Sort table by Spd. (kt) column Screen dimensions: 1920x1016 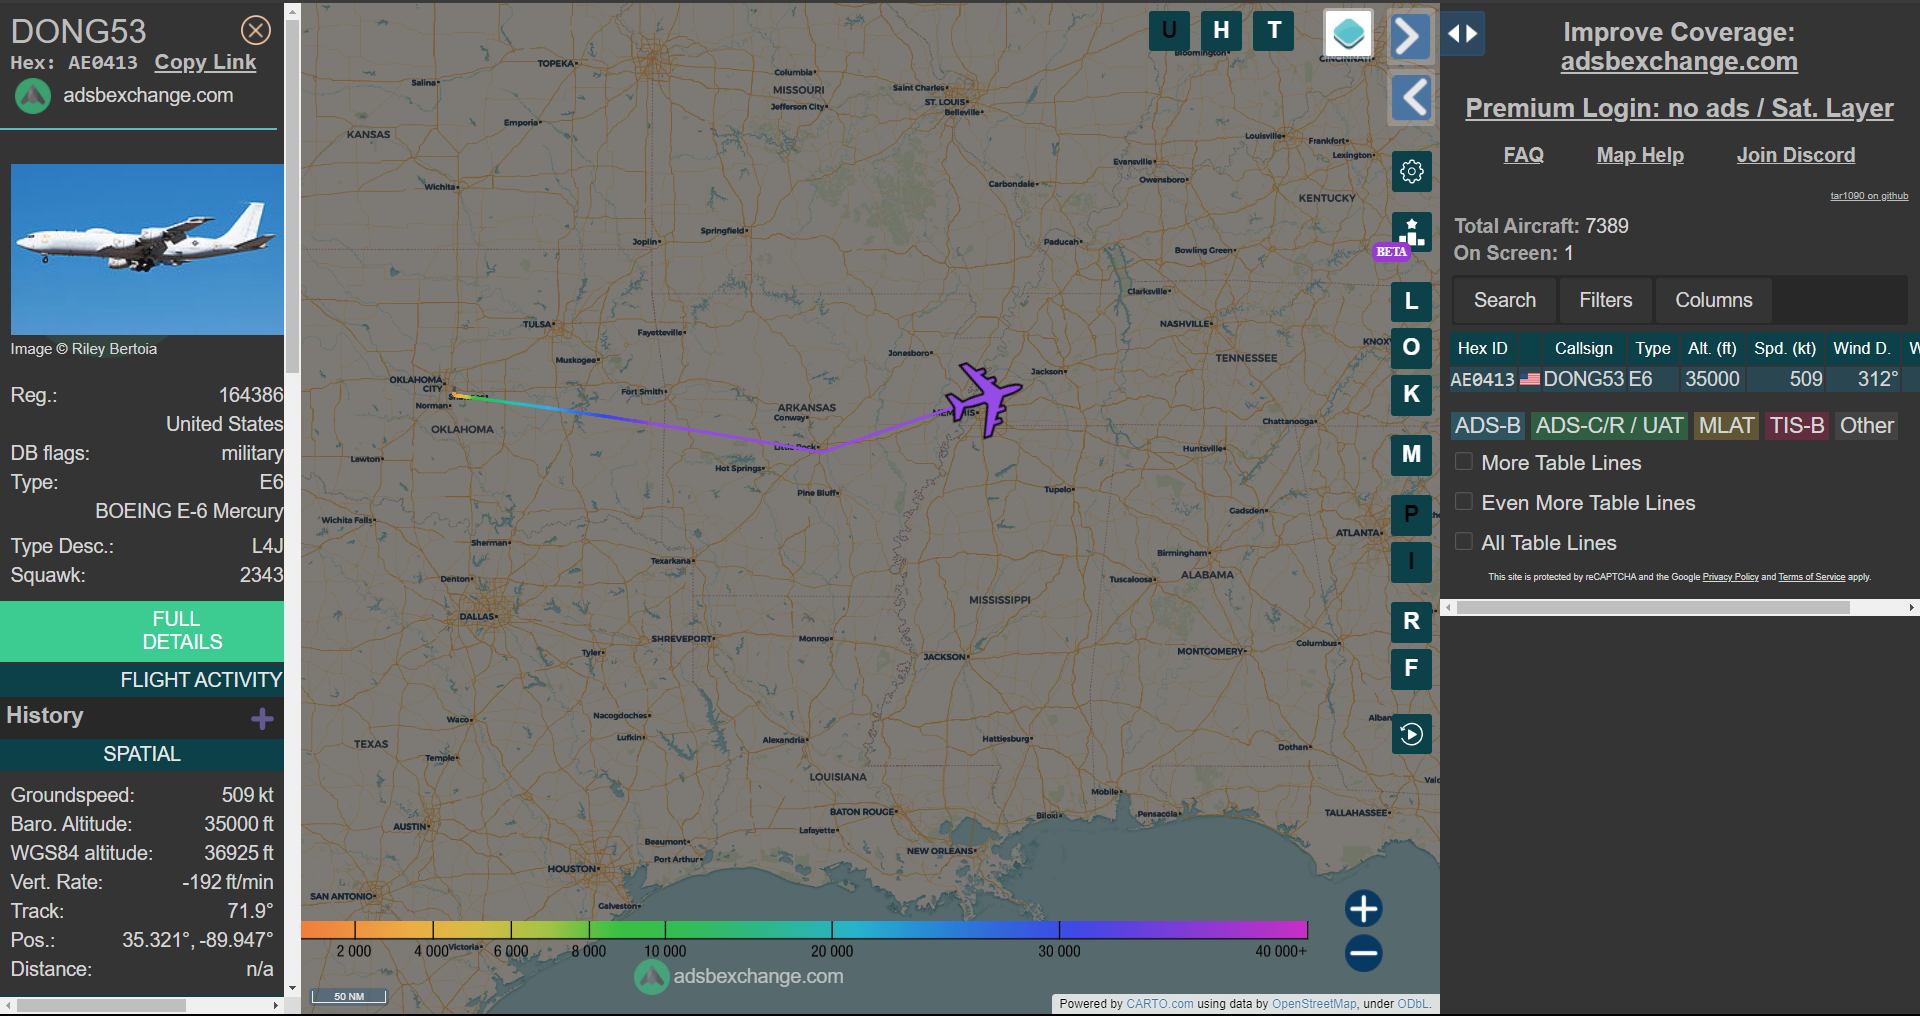(1785, 348)
